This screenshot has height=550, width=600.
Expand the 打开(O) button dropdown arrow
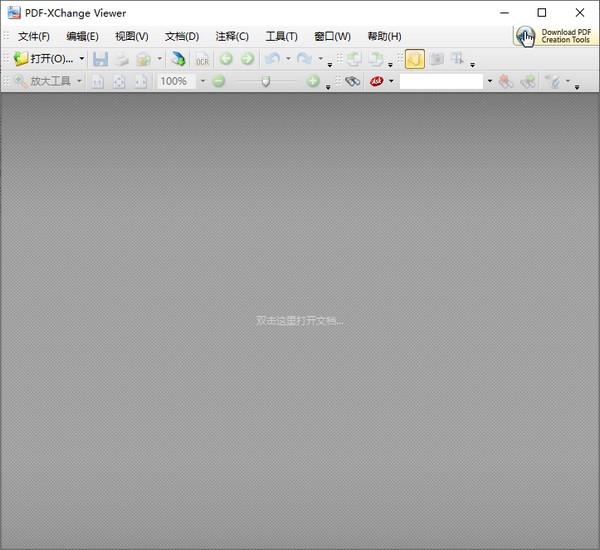(x=82, y=60)
